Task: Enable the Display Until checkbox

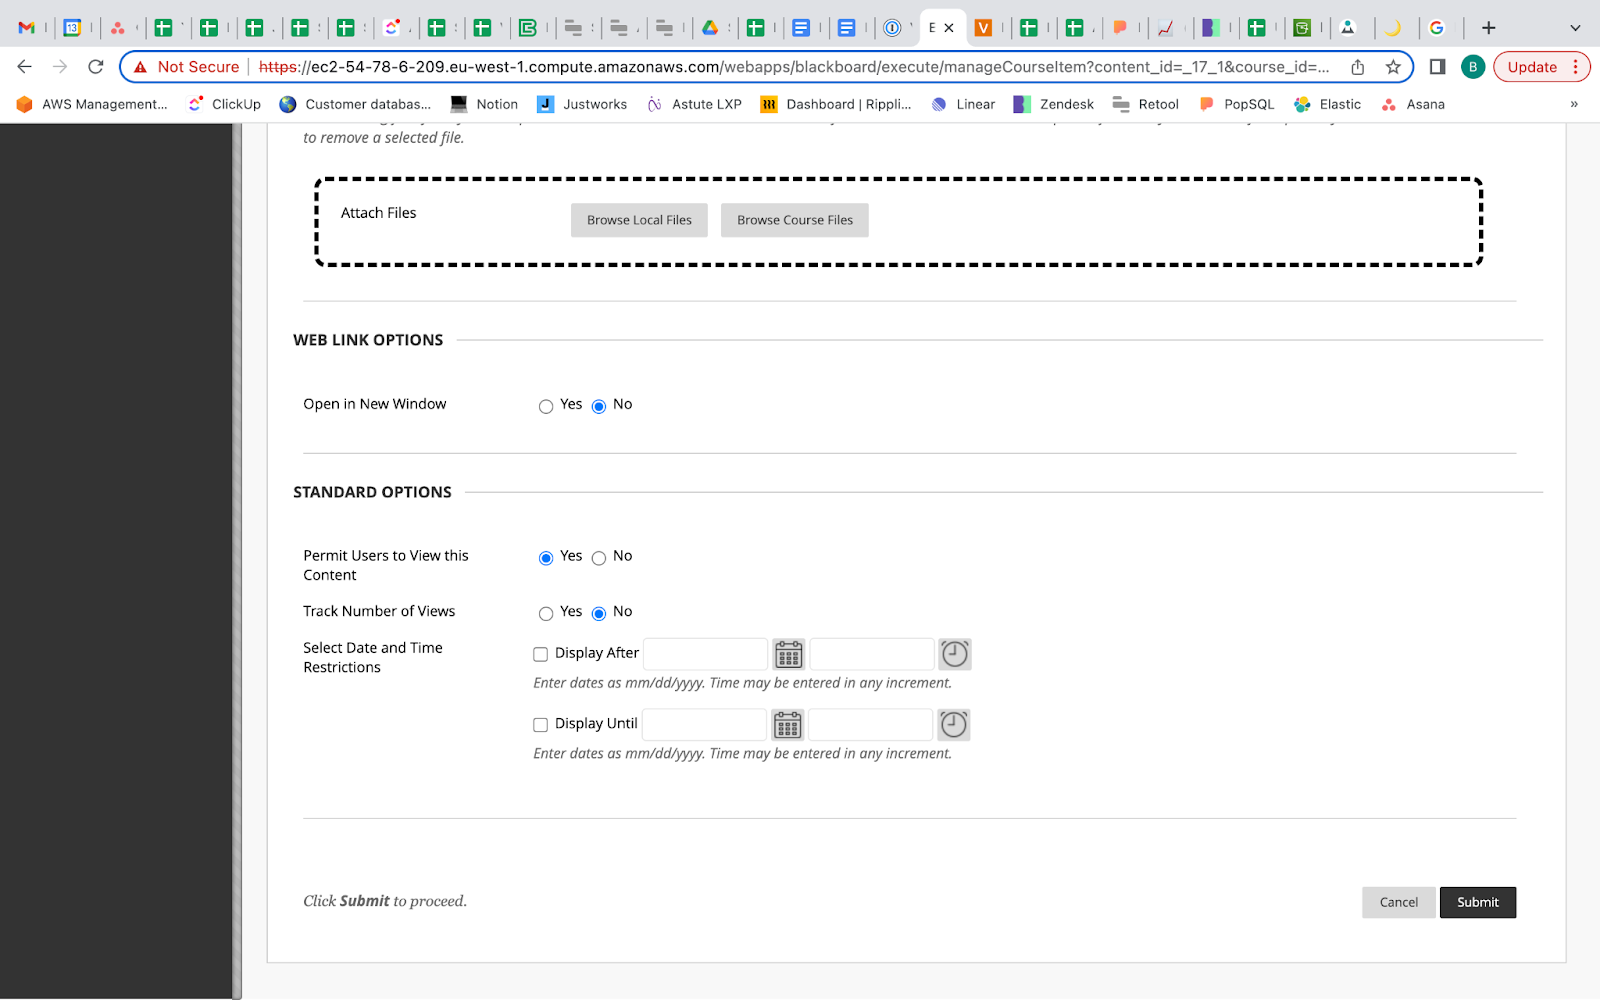Action: (541, 725)
